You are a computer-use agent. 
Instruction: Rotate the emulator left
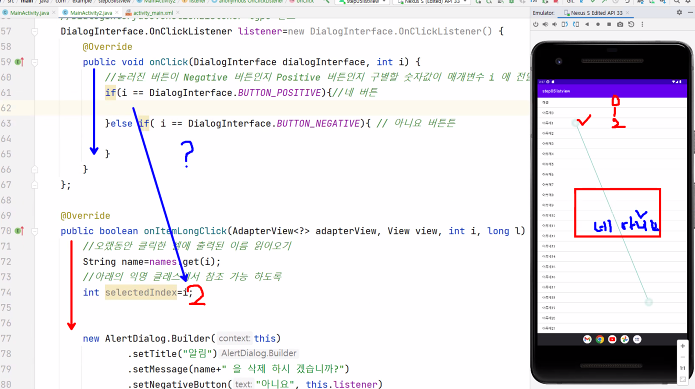point(565,24)
